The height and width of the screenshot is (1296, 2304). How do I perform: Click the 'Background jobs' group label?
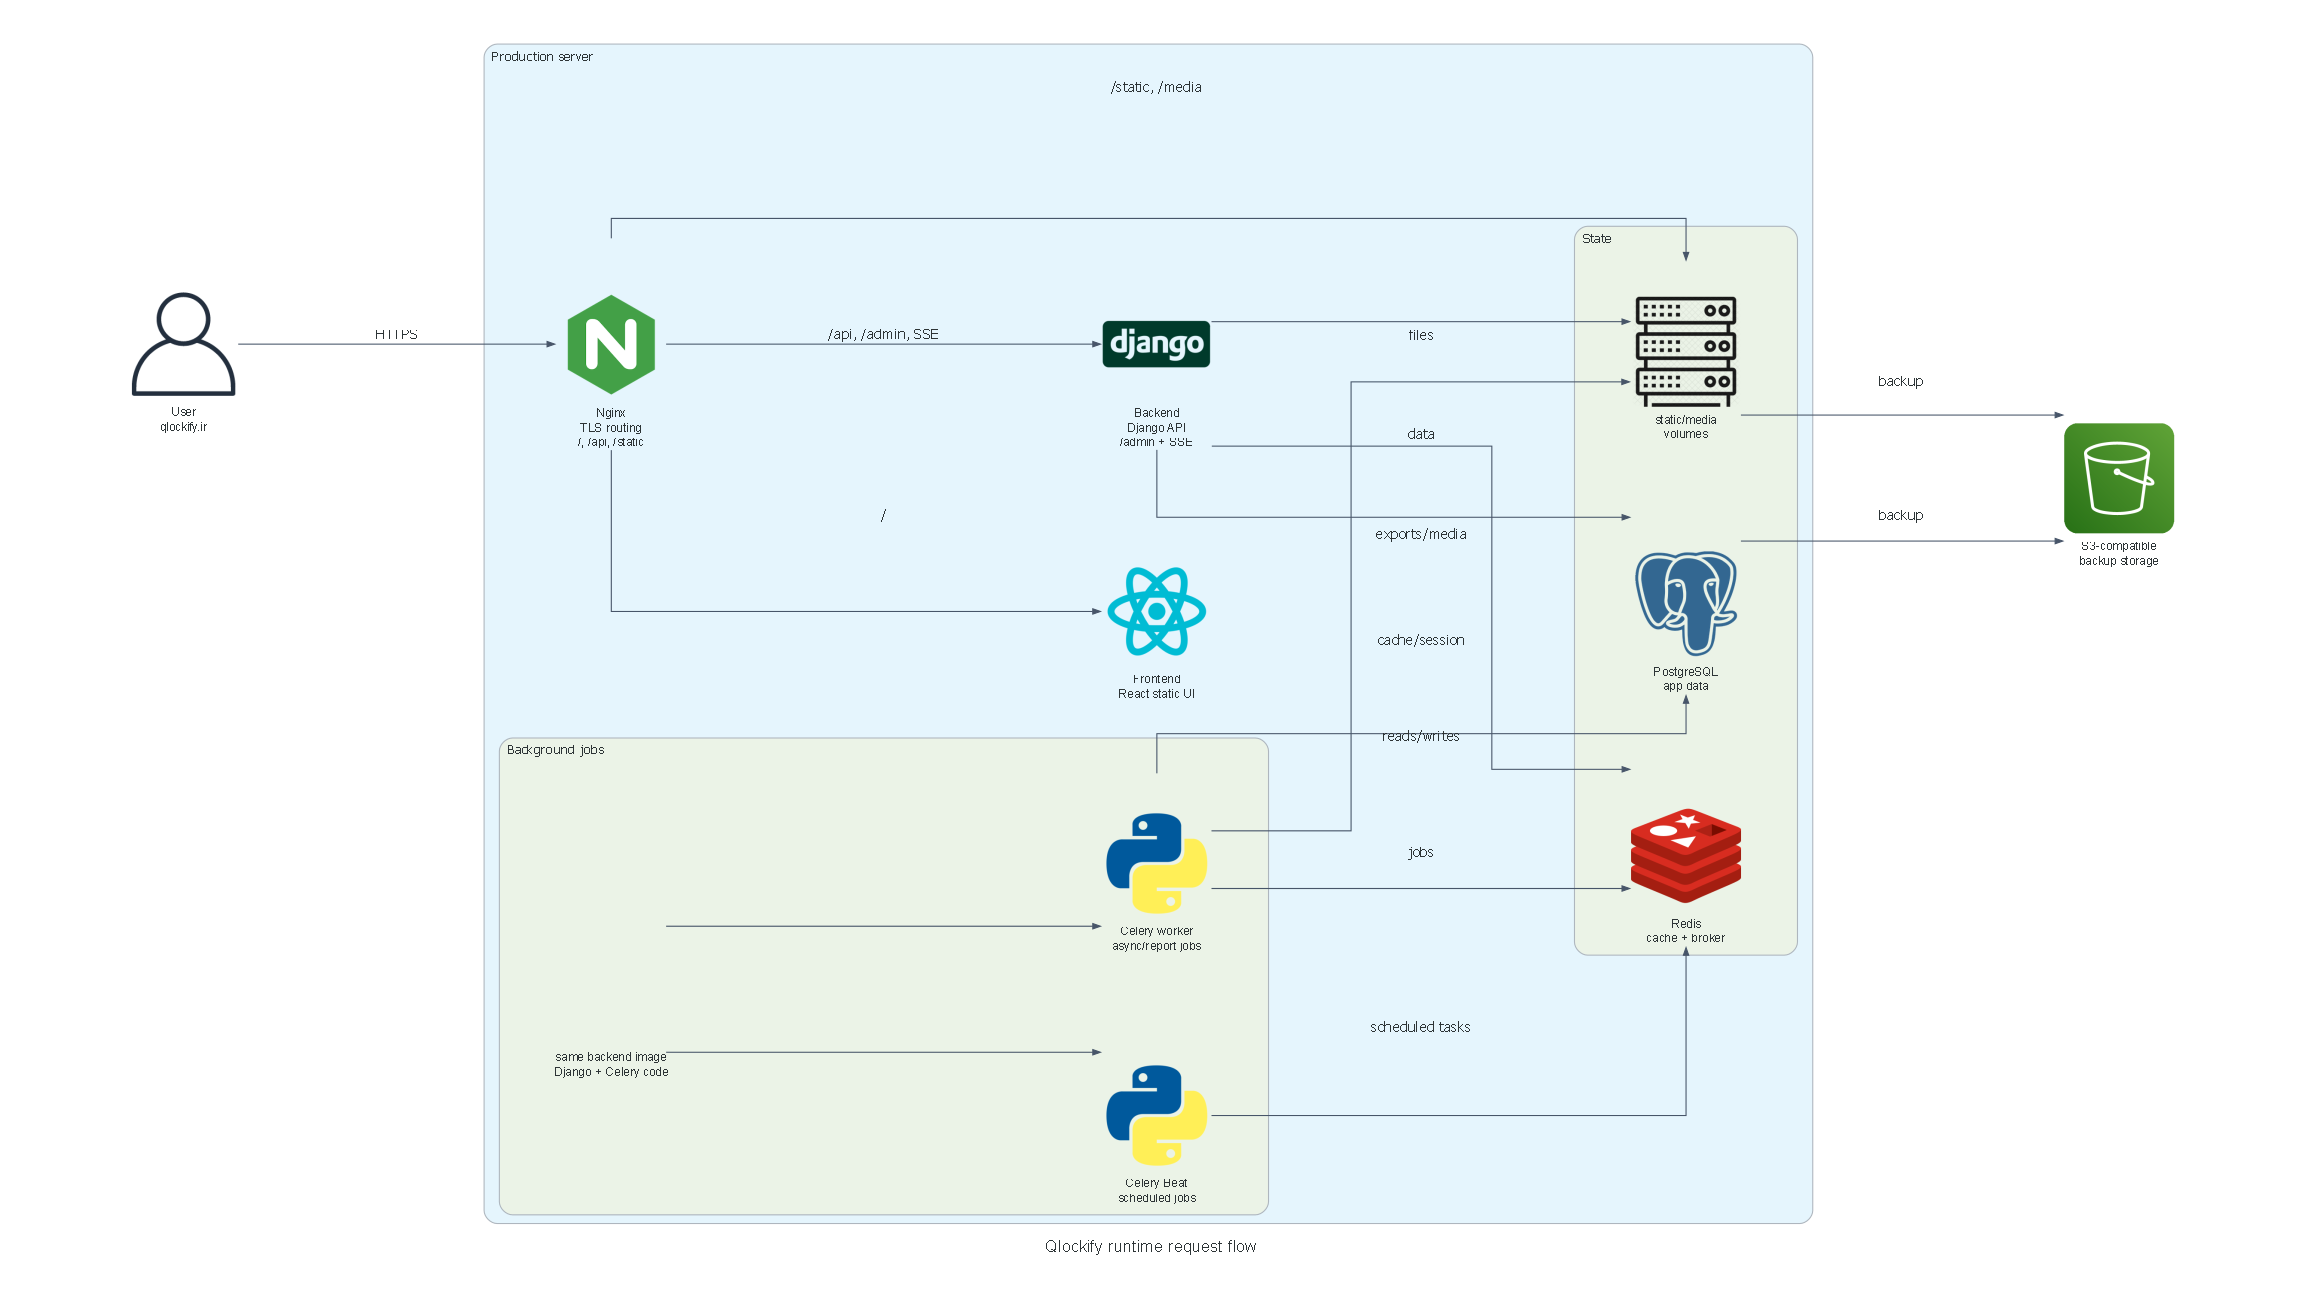[x=555, y=750]
